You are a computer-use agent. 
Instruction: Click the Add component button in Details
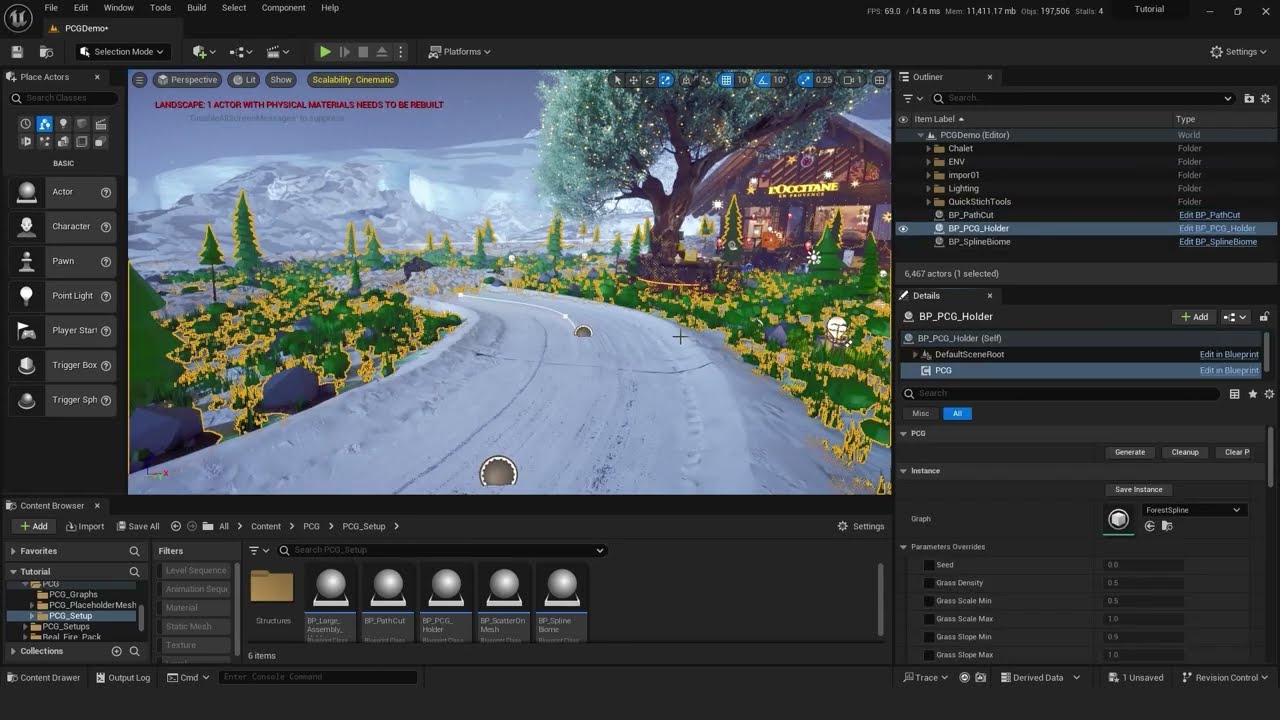(x=1194, y=317)
